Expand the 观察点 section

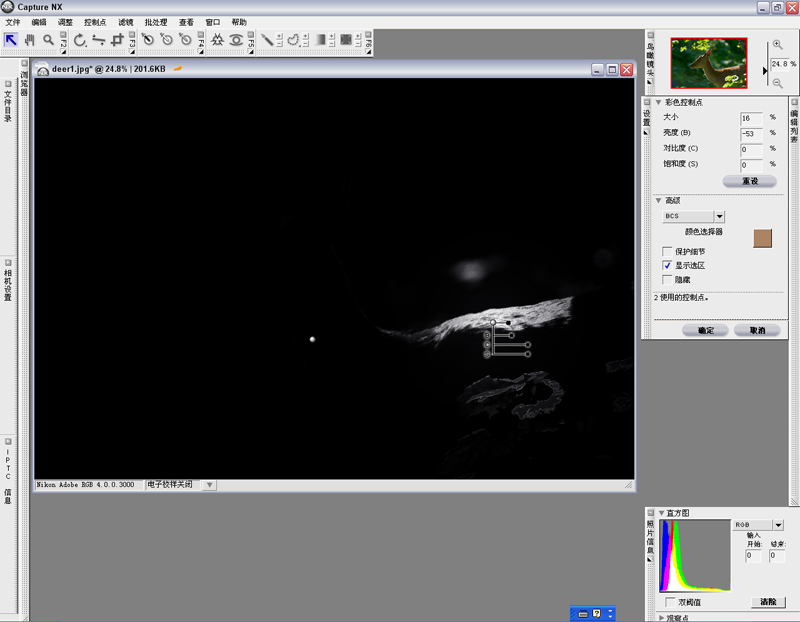[662, 618]
